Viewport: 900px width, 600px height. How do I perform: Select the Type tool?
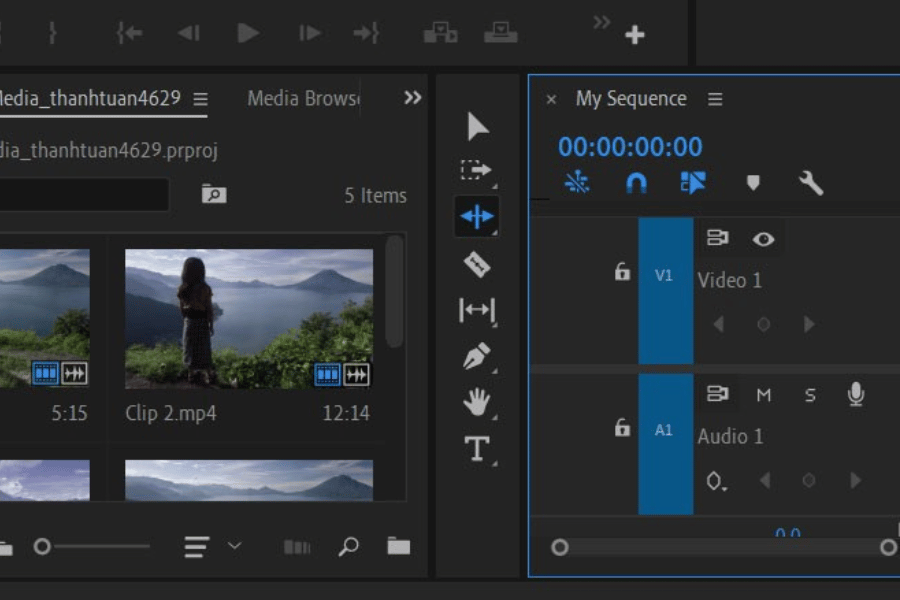pyautogui.click(x=477, y=449)
